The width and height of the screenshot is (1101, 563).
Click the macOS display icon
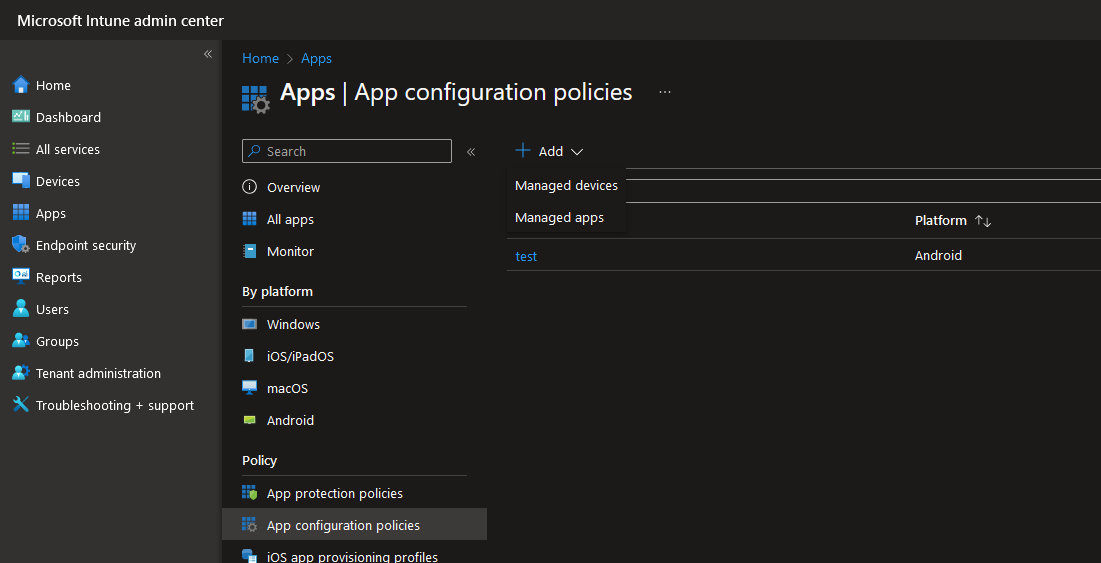click(249, 388)
